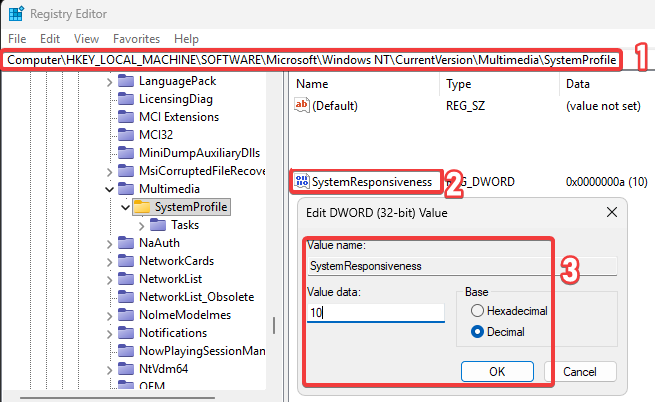Open the View menu
Image resolution: width=655 pixels, height=402 pixels.
click(86, 39)
